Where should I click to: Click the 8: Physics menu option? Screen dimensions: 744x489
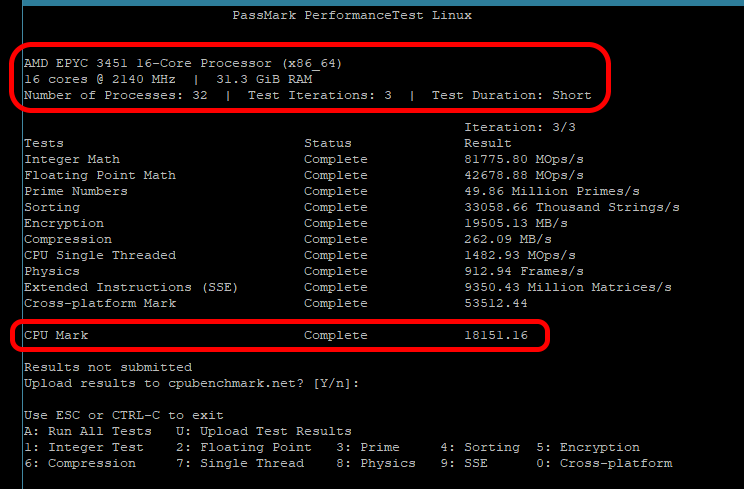[x=376, y=463]
